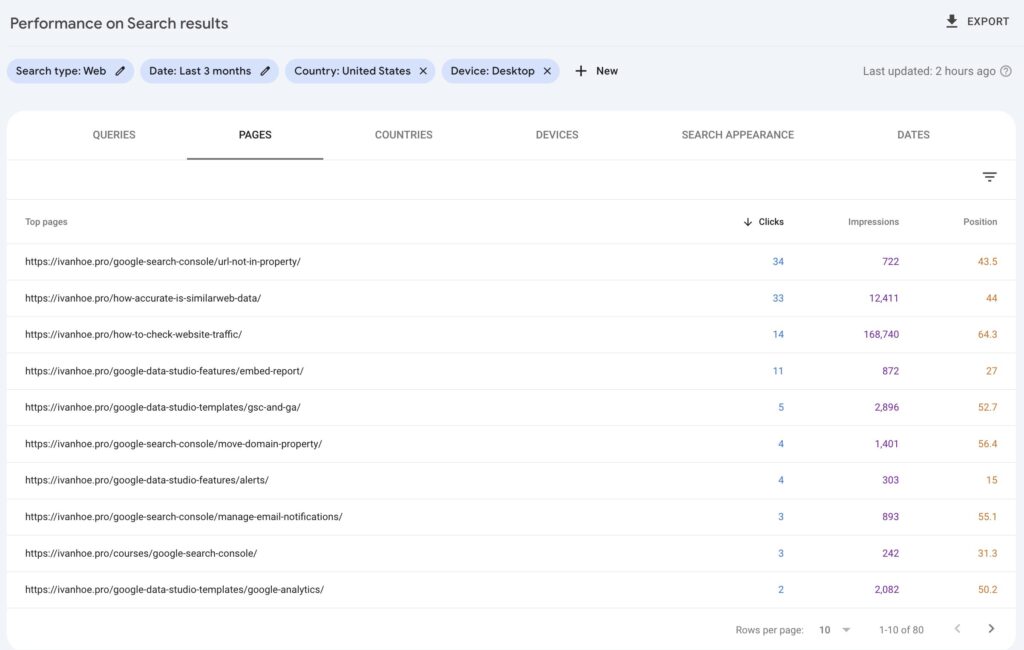Viewport: 1024px width, 650px height.
Task: Sort table by Position column
Action: click(980, 222)
